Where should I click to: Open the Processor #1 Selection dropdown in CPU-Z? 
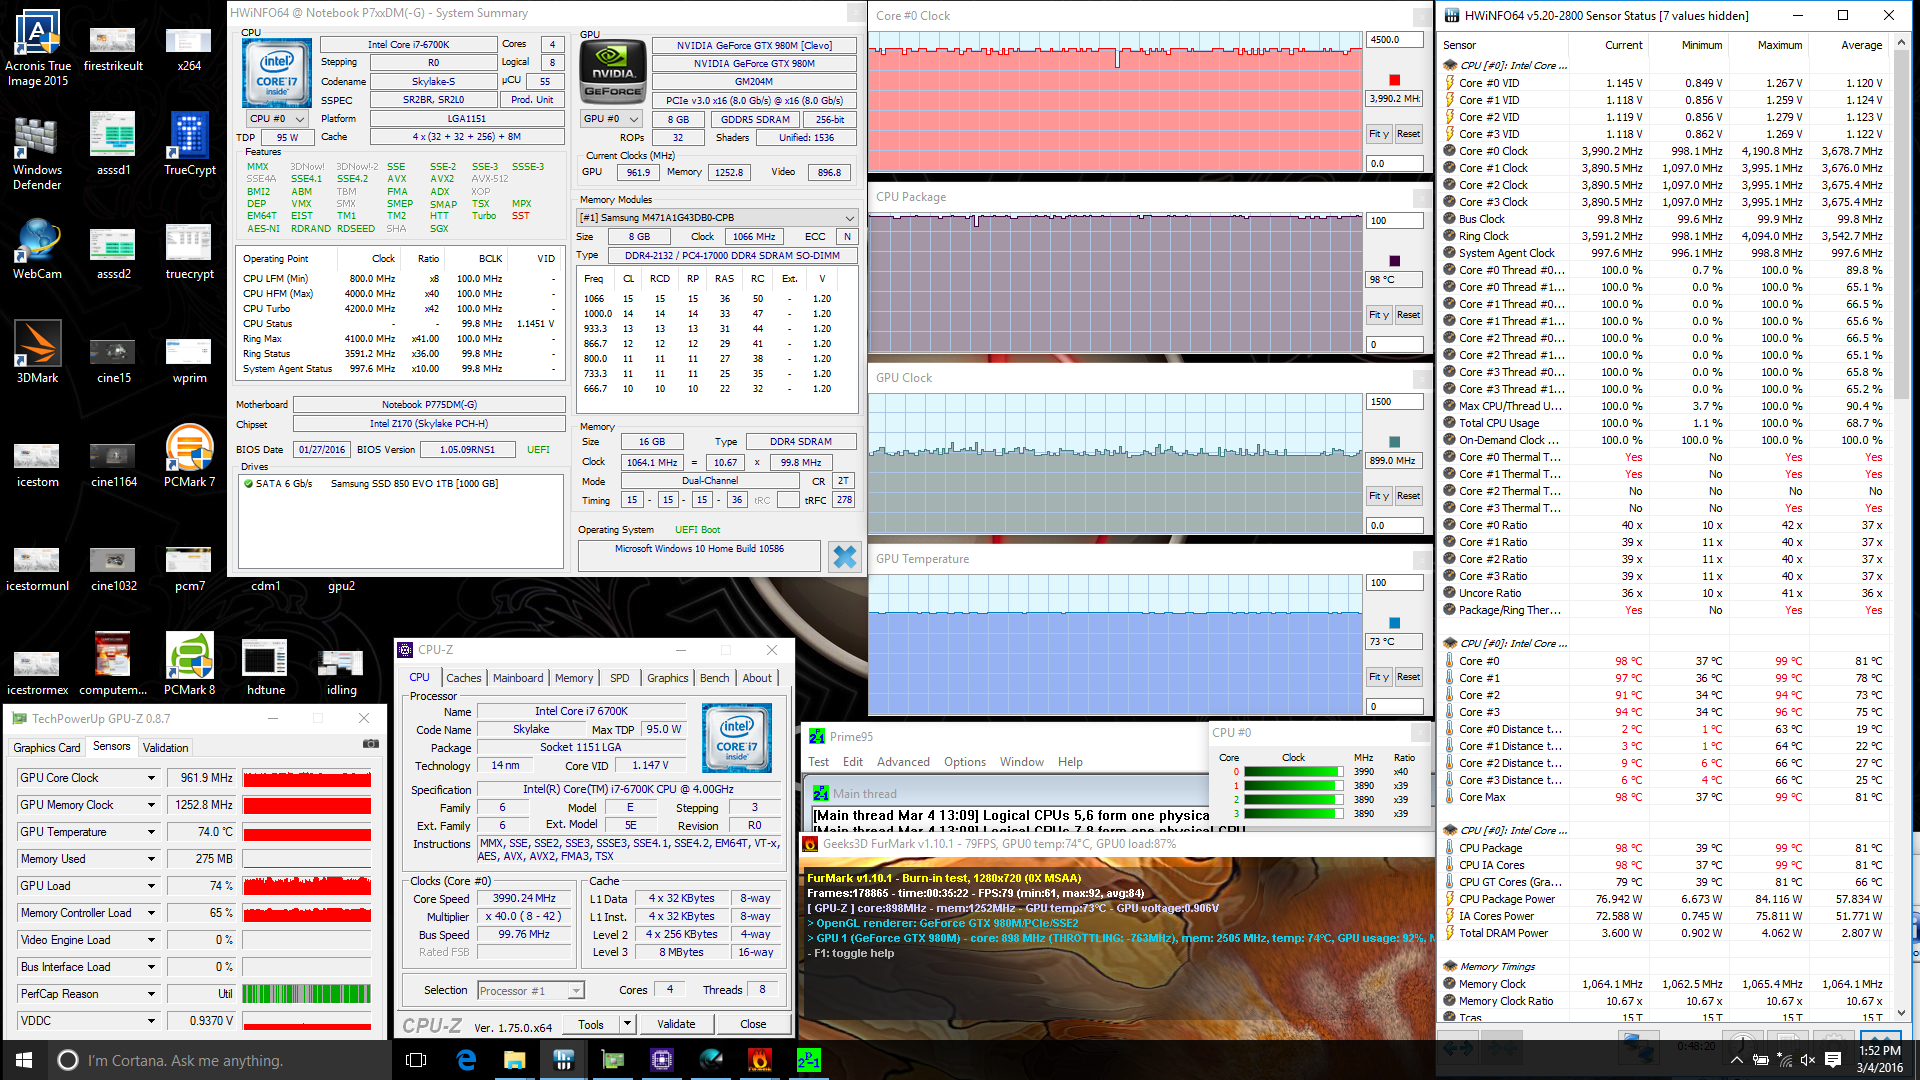530,991
